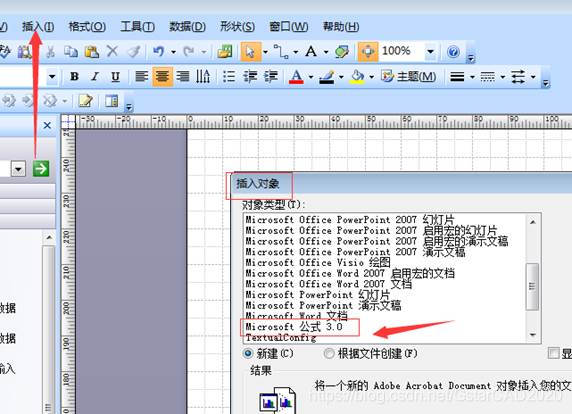Image resolution: width=572 pixels, height=414 pixels.
Task: Click the align left icon
Action: click(142, 77)
